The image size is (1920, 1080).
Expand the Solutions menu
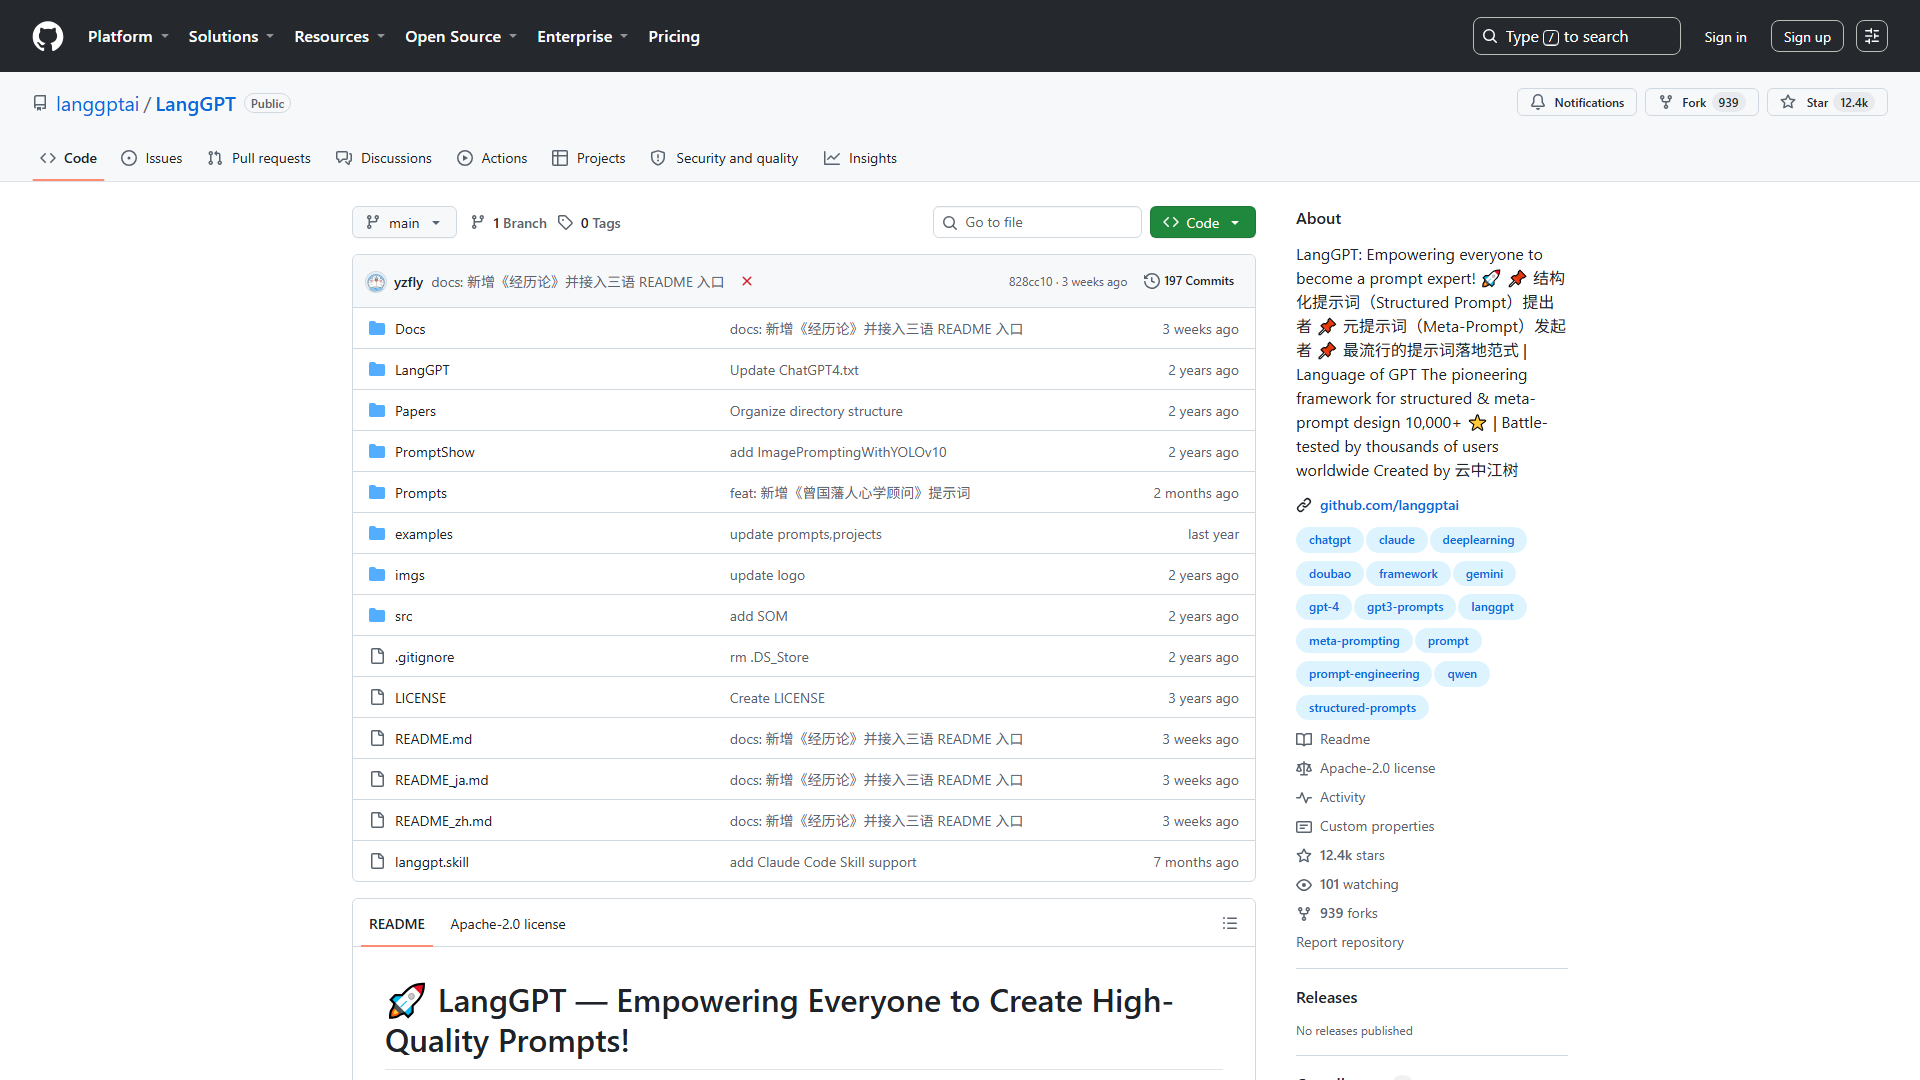[x=231, y=36]
